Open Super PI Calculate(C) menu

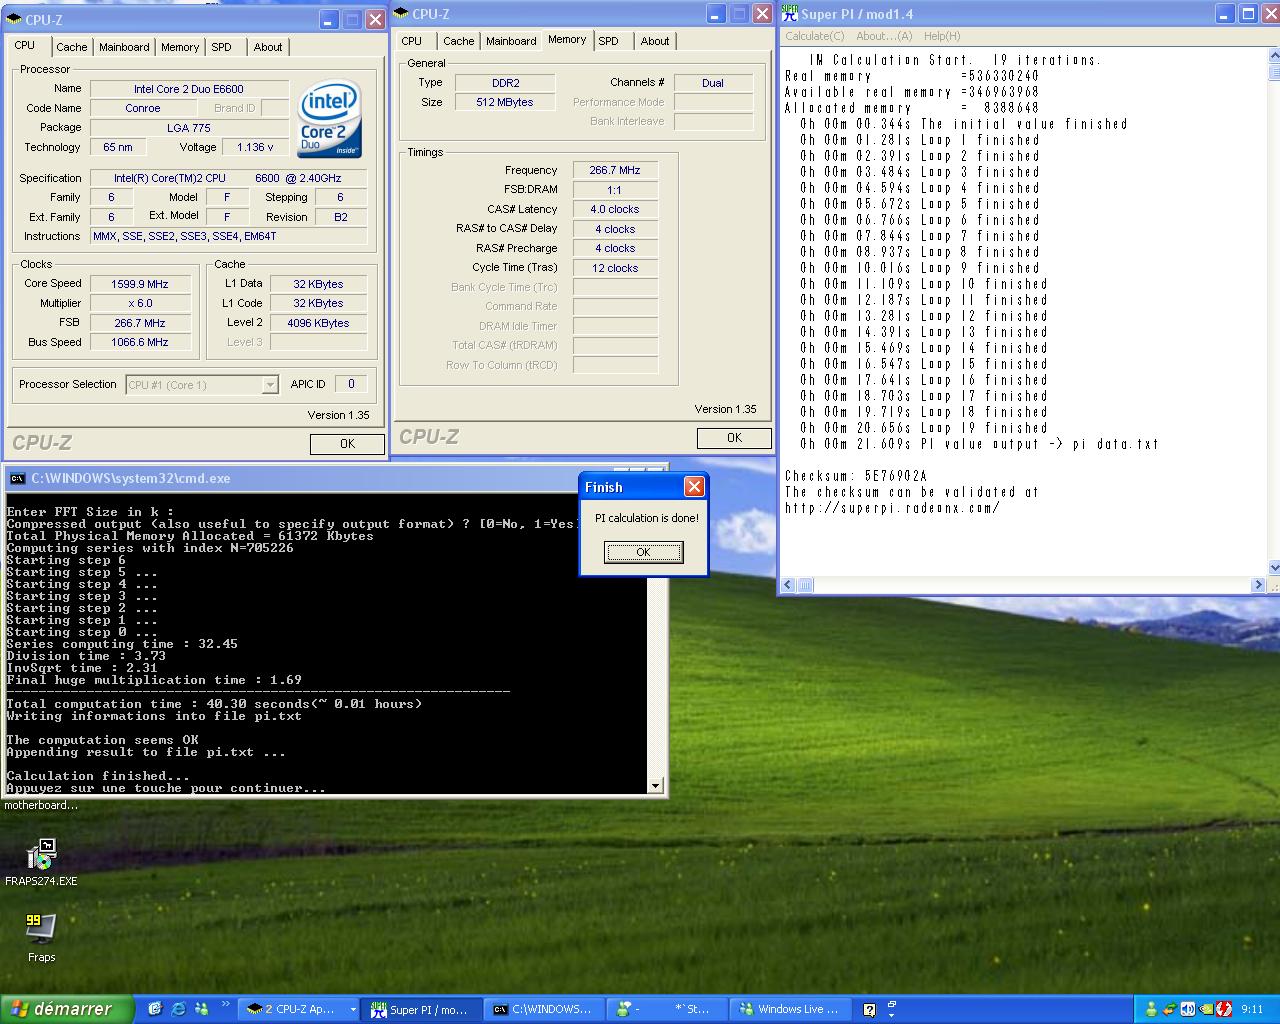click(814, 36)
